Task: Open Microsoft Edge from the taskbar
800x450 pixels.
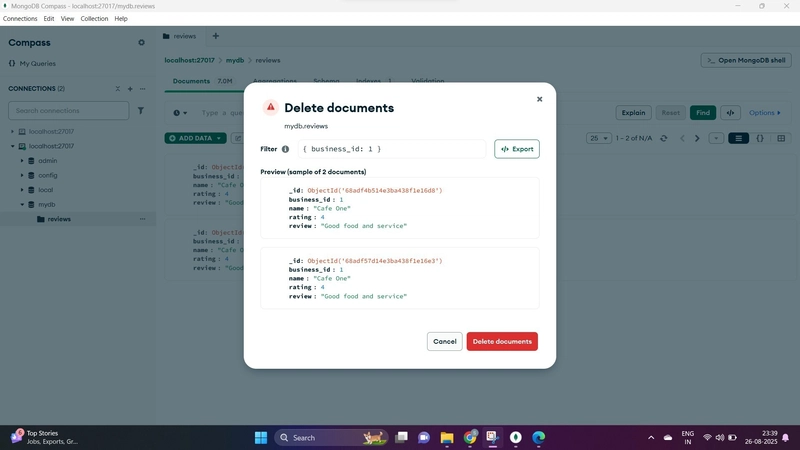Action: pos(539,437)
